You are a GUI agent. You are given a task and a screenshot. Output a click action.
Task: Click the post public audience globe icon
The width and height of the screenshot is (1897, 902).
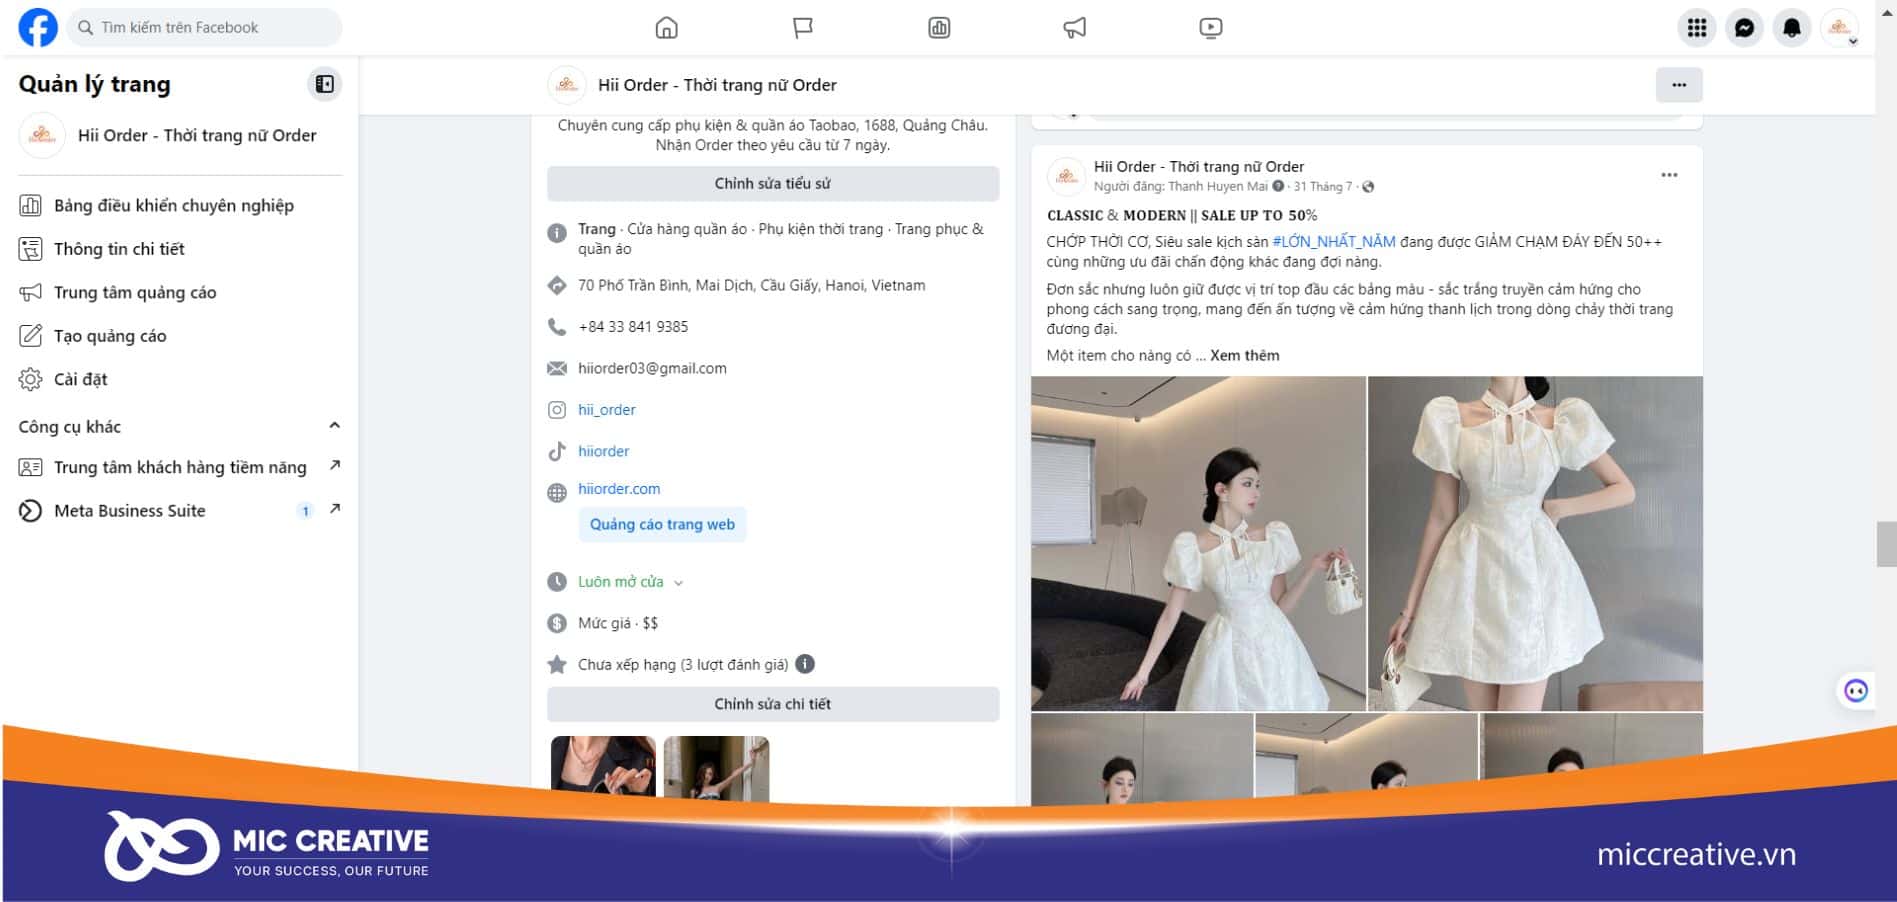(1368, 187)
